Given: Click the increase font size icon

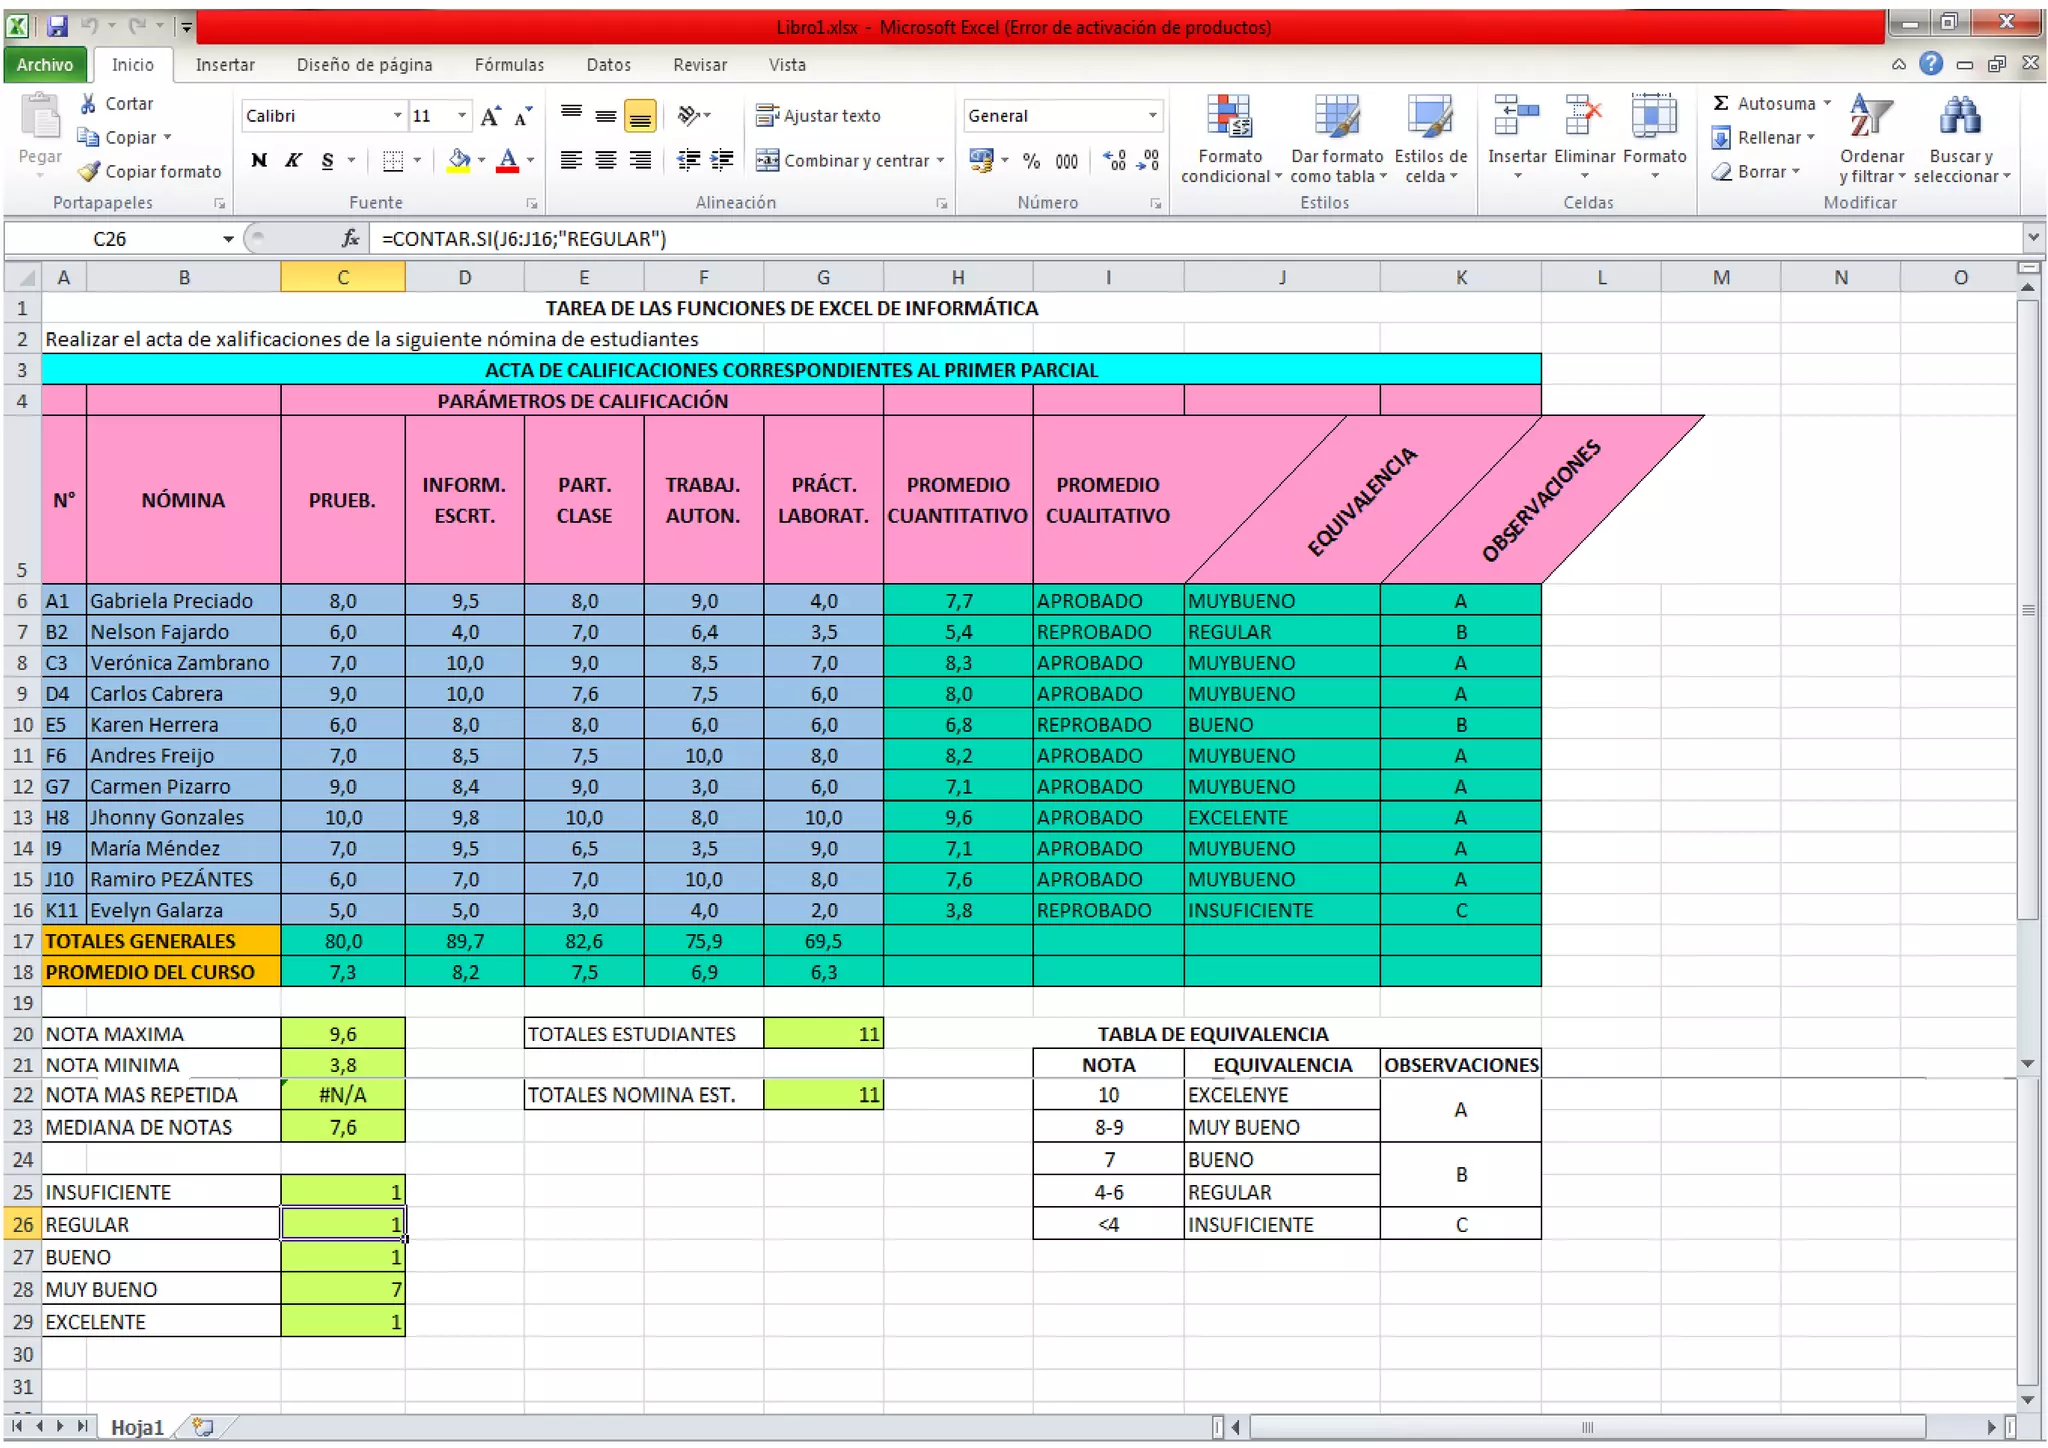Looking at the screenshot, I should (490, 116).
